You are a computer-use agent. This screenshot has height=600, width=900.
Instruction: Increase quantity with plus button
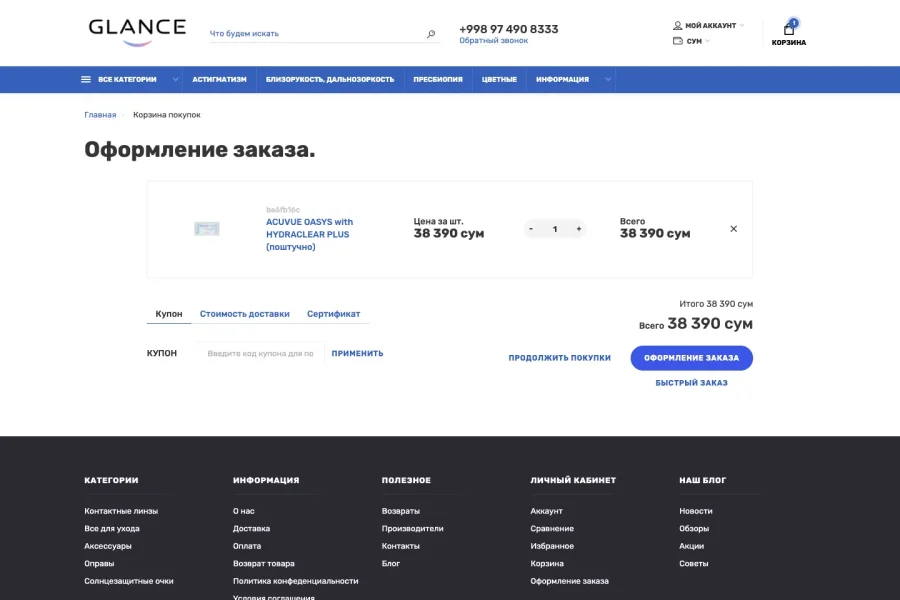579,229
